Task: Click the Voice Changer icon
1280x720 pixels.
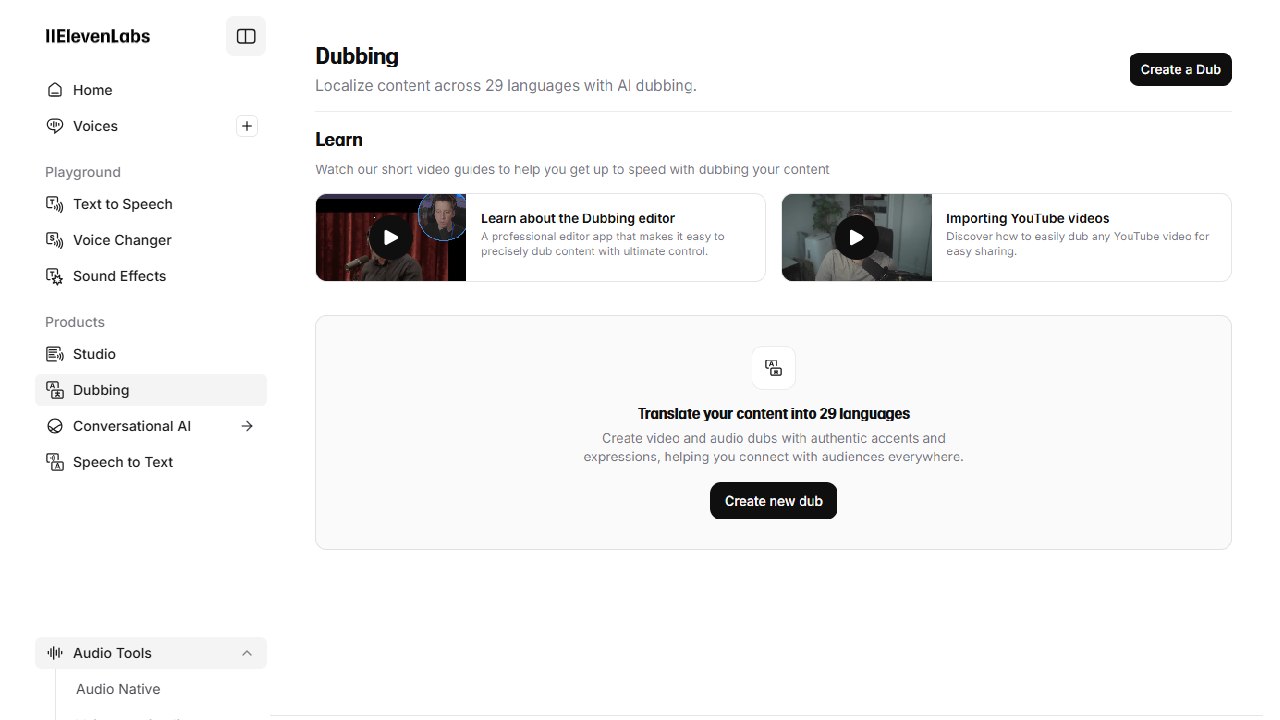Action: [55, 240]
